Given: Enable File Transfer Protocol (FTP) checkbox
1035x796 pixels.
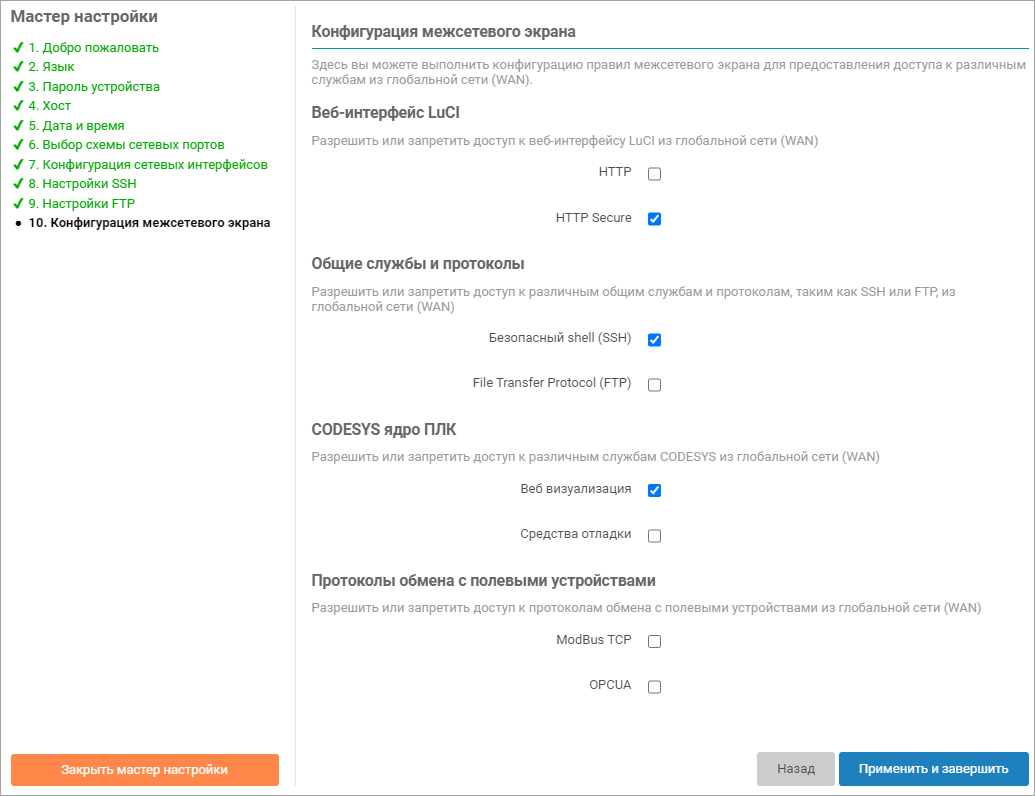Looking at the screenshot, I should tap(655, 385).
